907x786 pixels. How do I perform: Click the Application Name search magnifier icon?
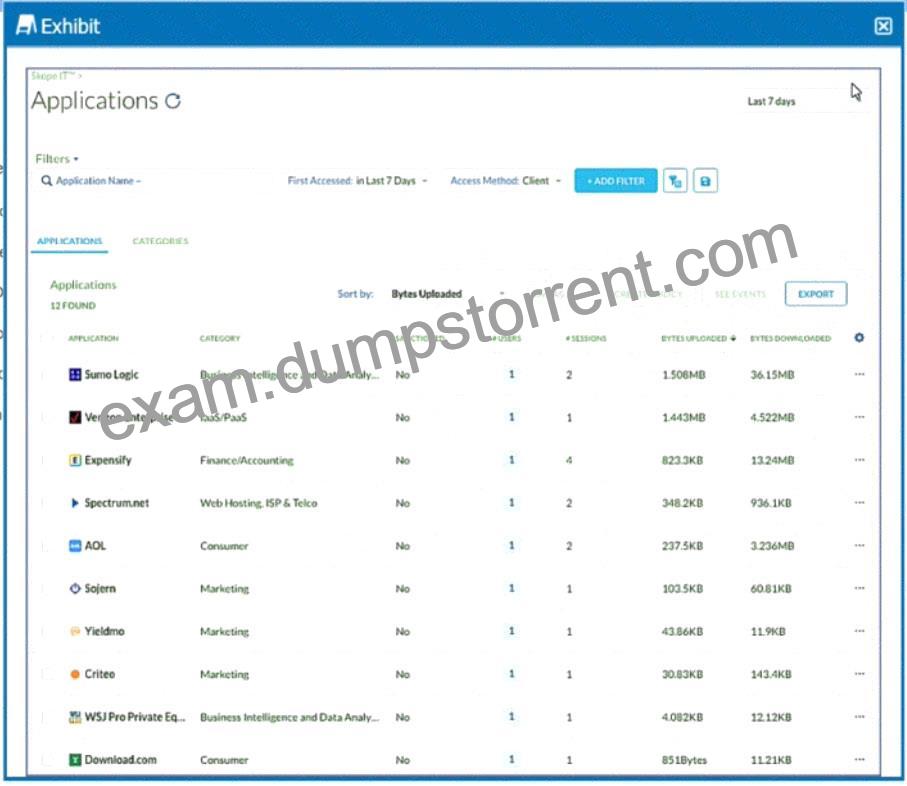pos(47,181)
